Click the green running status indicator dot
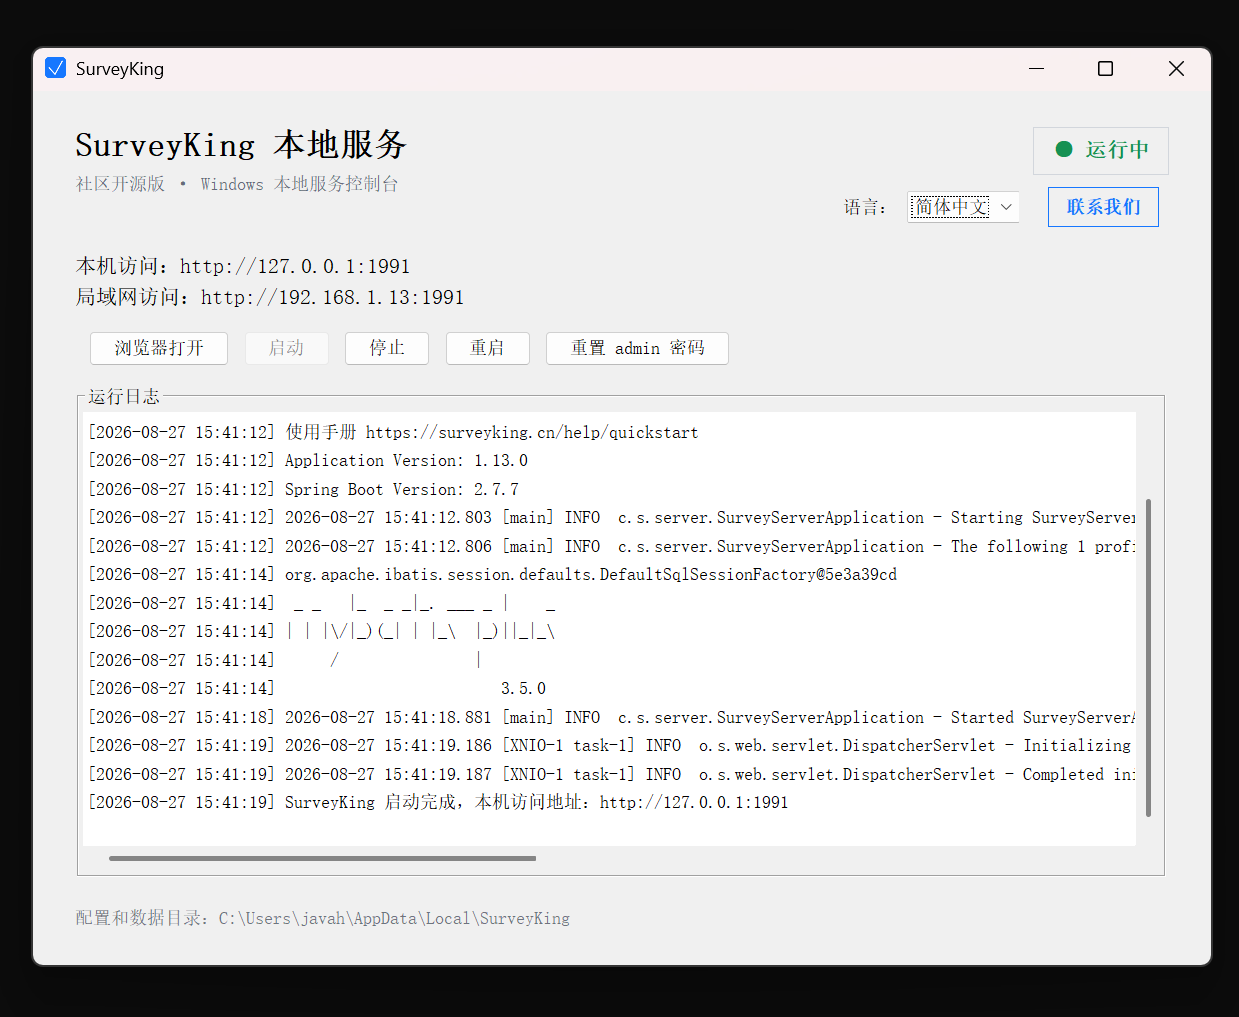 coord(1064,149)
